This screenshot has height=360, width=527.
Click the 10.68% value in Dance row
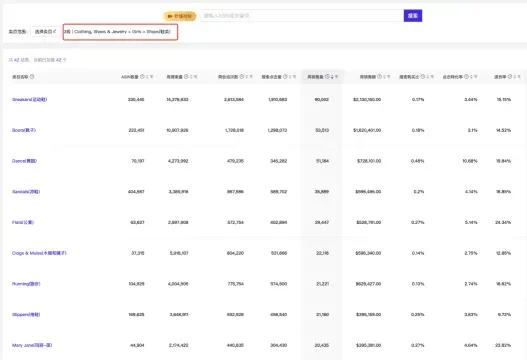point(470,161)
